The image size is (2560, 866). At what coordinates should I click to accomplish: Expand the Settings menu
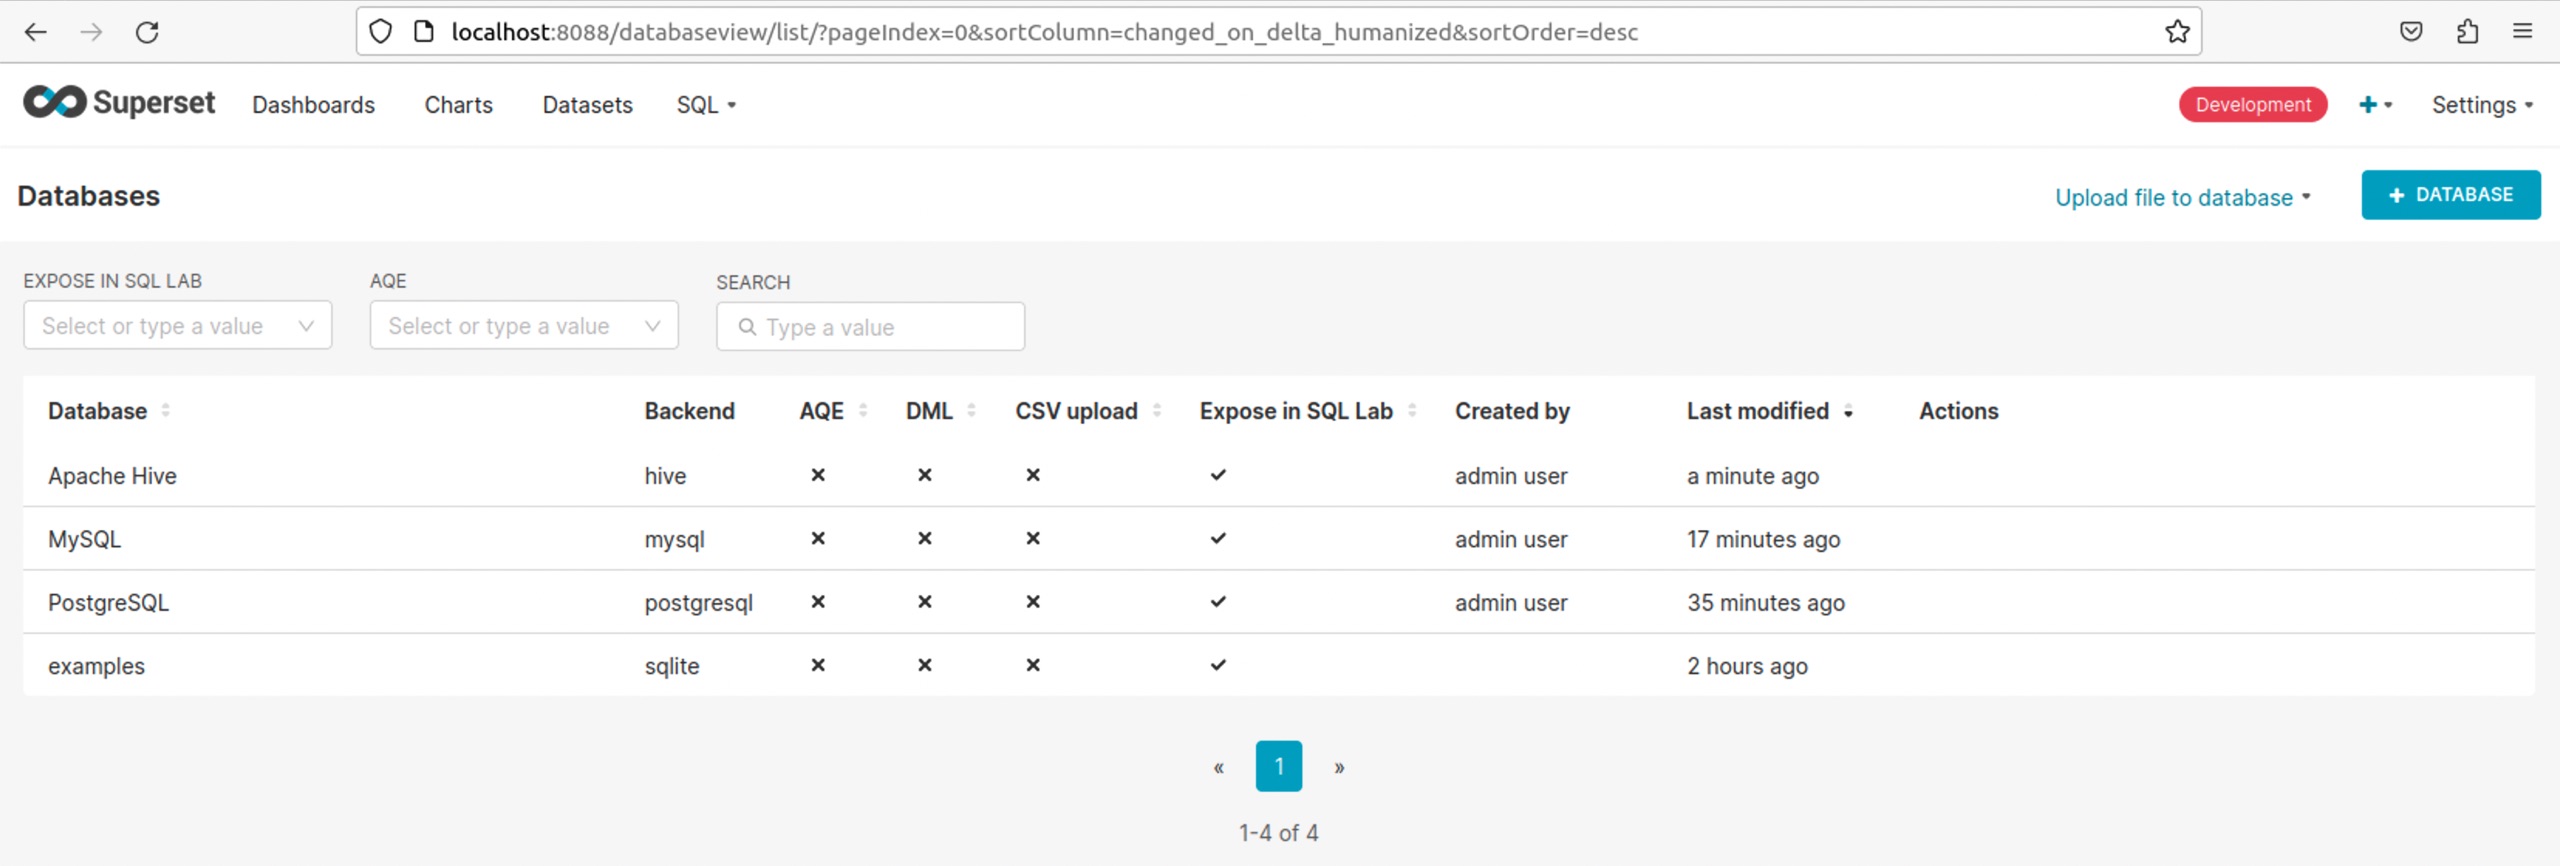point(2482,105)
